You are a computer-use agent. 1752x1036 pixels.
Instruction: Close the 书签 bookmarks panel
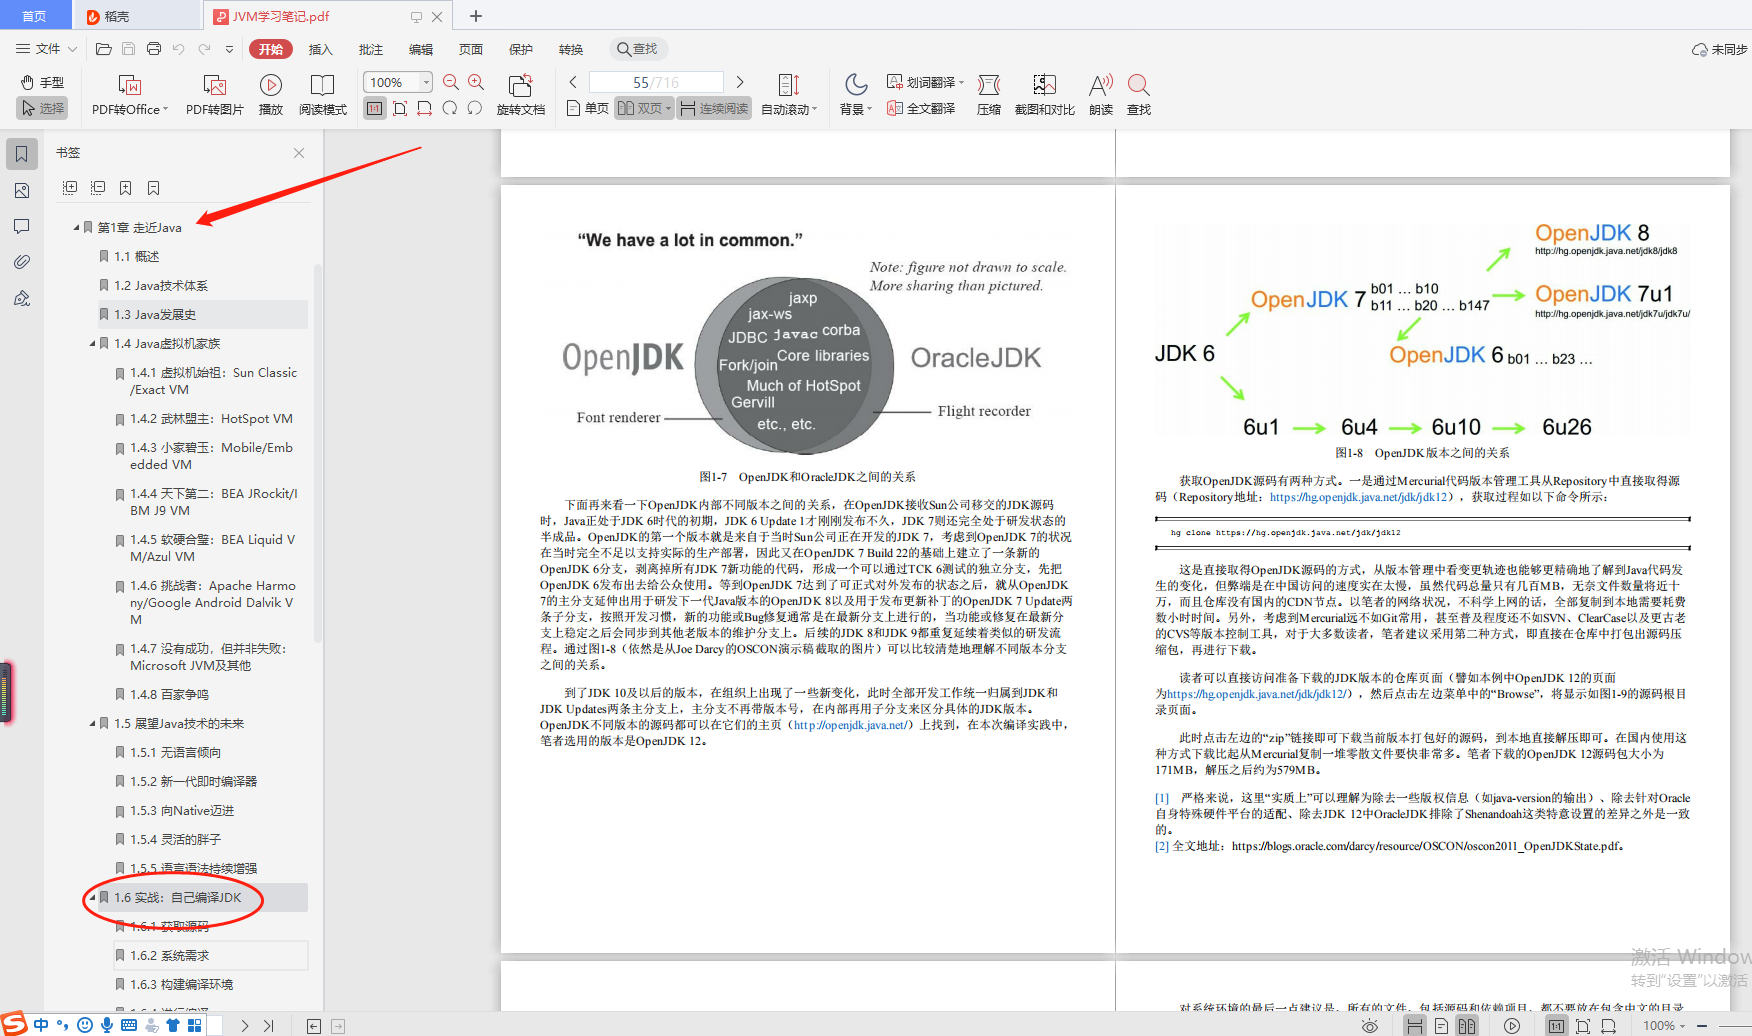point(299,153)
